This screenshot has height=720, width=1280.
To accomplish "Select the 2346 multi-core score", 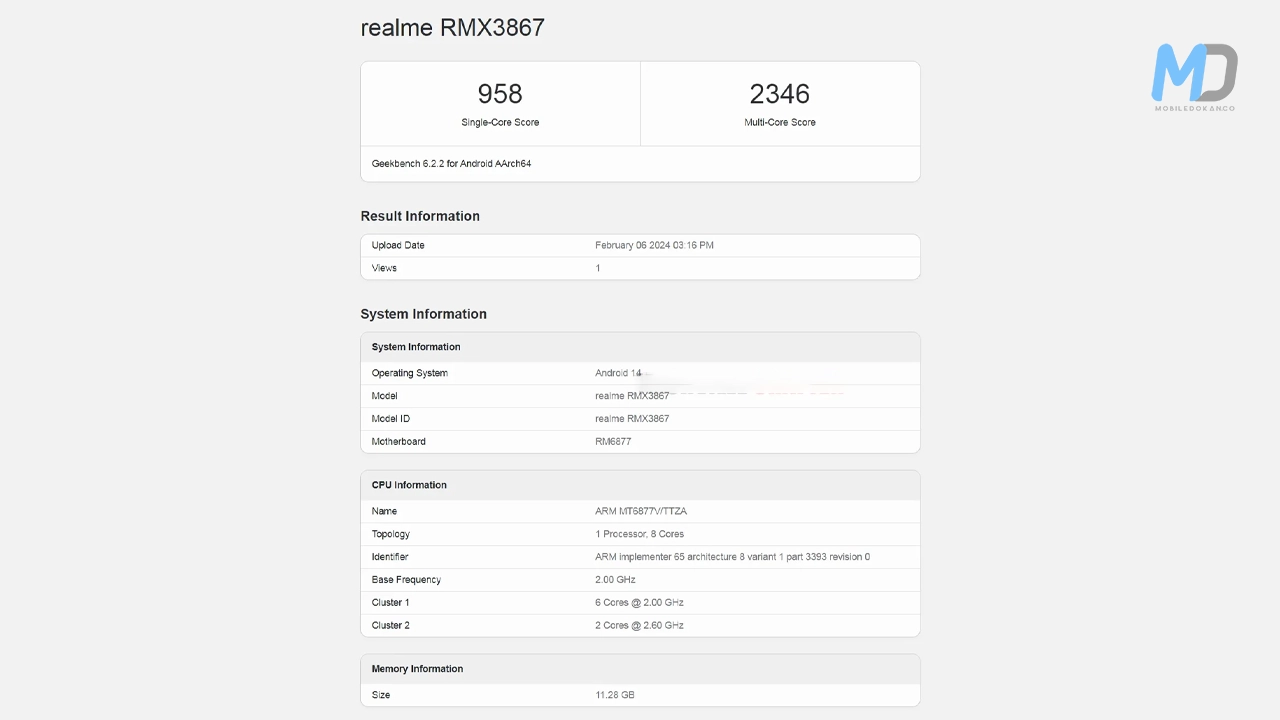I will 779,94.
